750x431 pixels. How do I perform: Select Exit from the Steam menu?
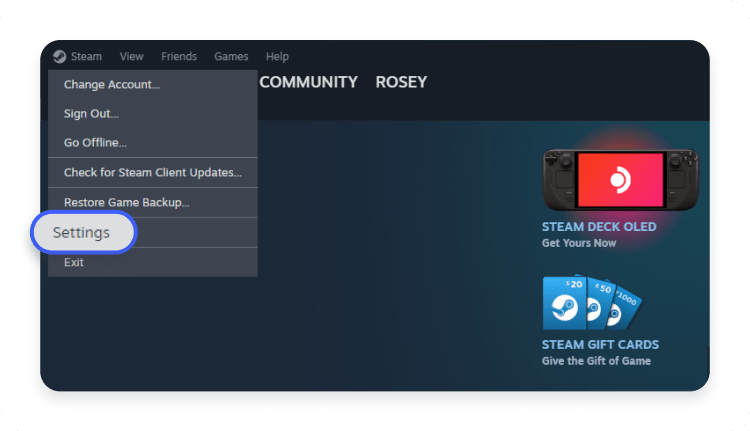click(x=153, y=262)
